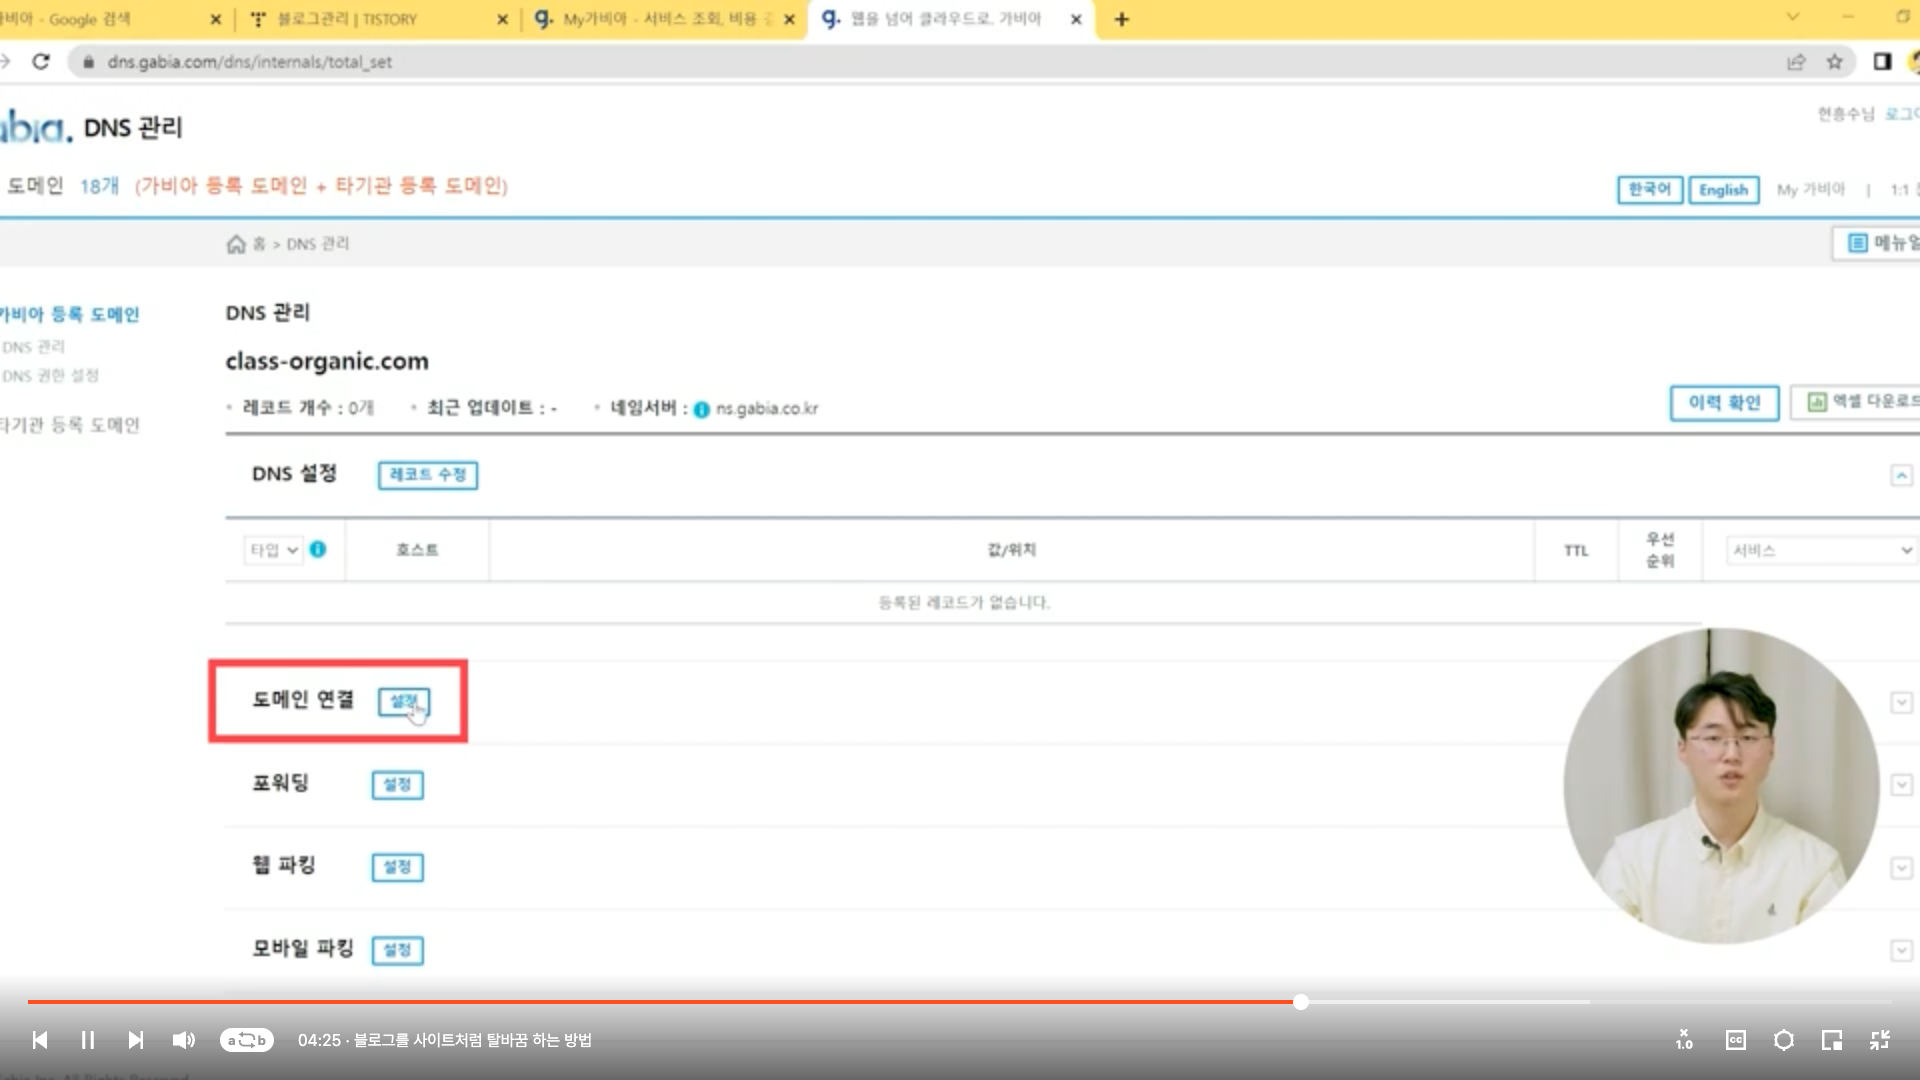The image size is (1920, 1080).
Task: Click the 레코드 수정 button
Action: pyautogui.click(x=428, y=475)
